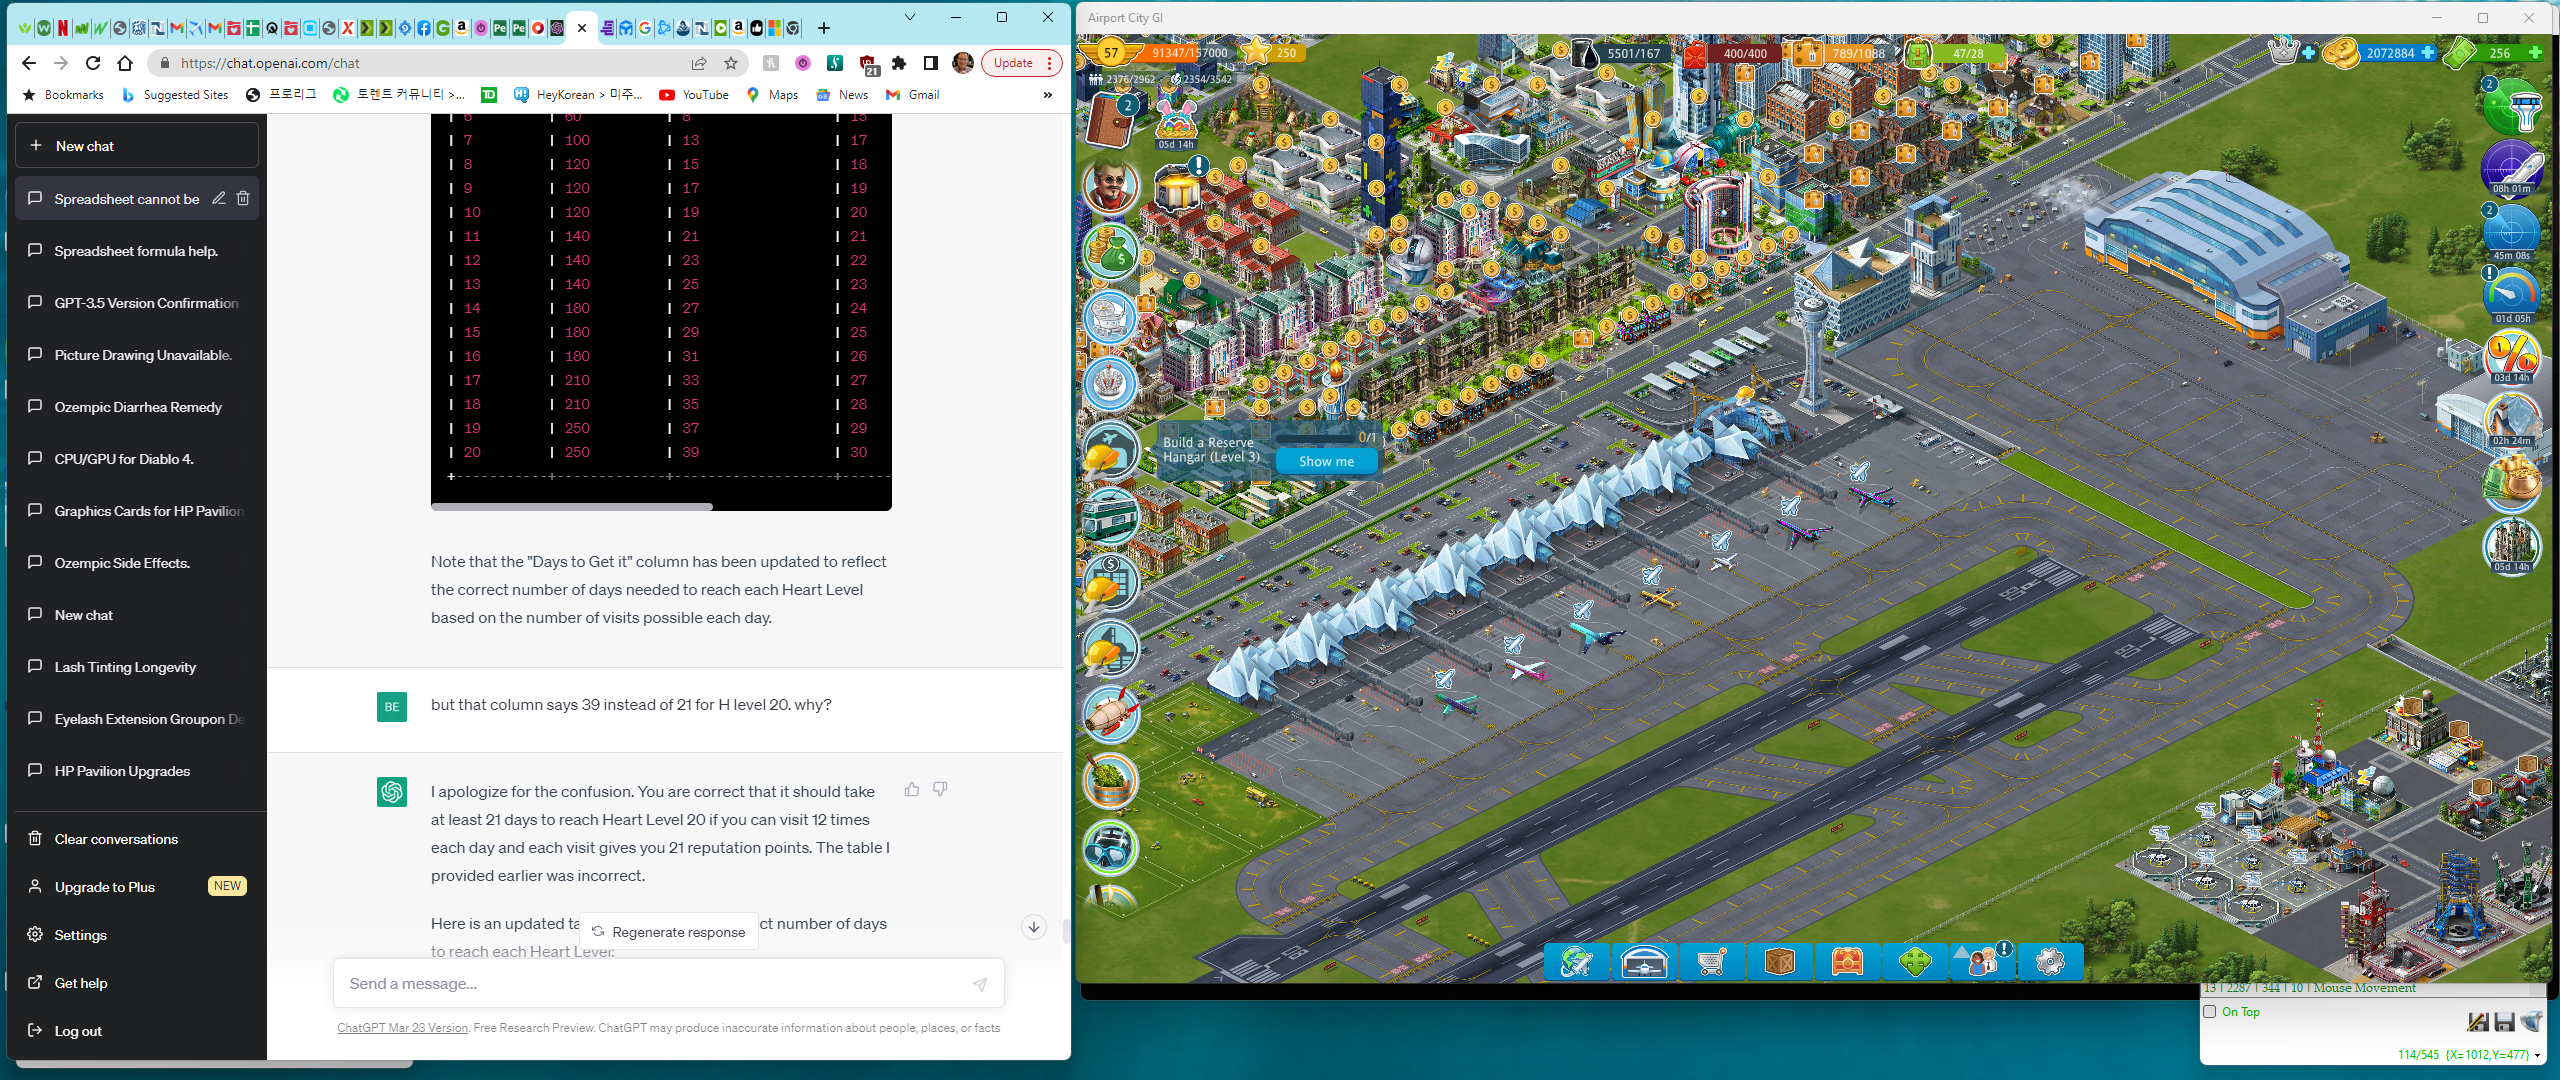The image size is (2560, 1080).
Task: Open the green tram quest icon
Action: (x=1111, y=516)
